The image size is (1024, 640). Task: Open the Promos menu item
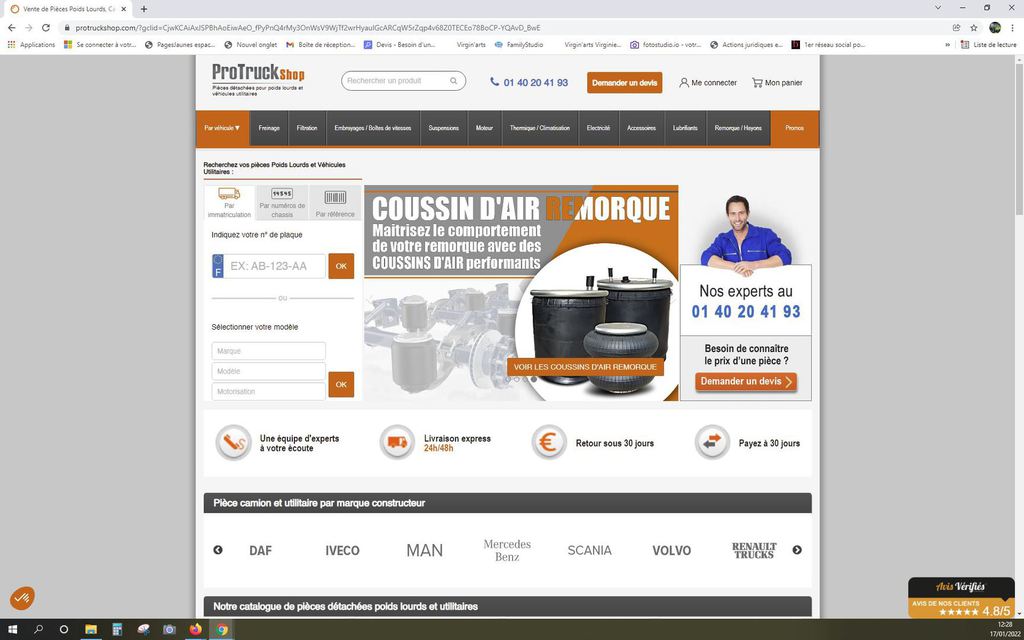tap(795, 128)
